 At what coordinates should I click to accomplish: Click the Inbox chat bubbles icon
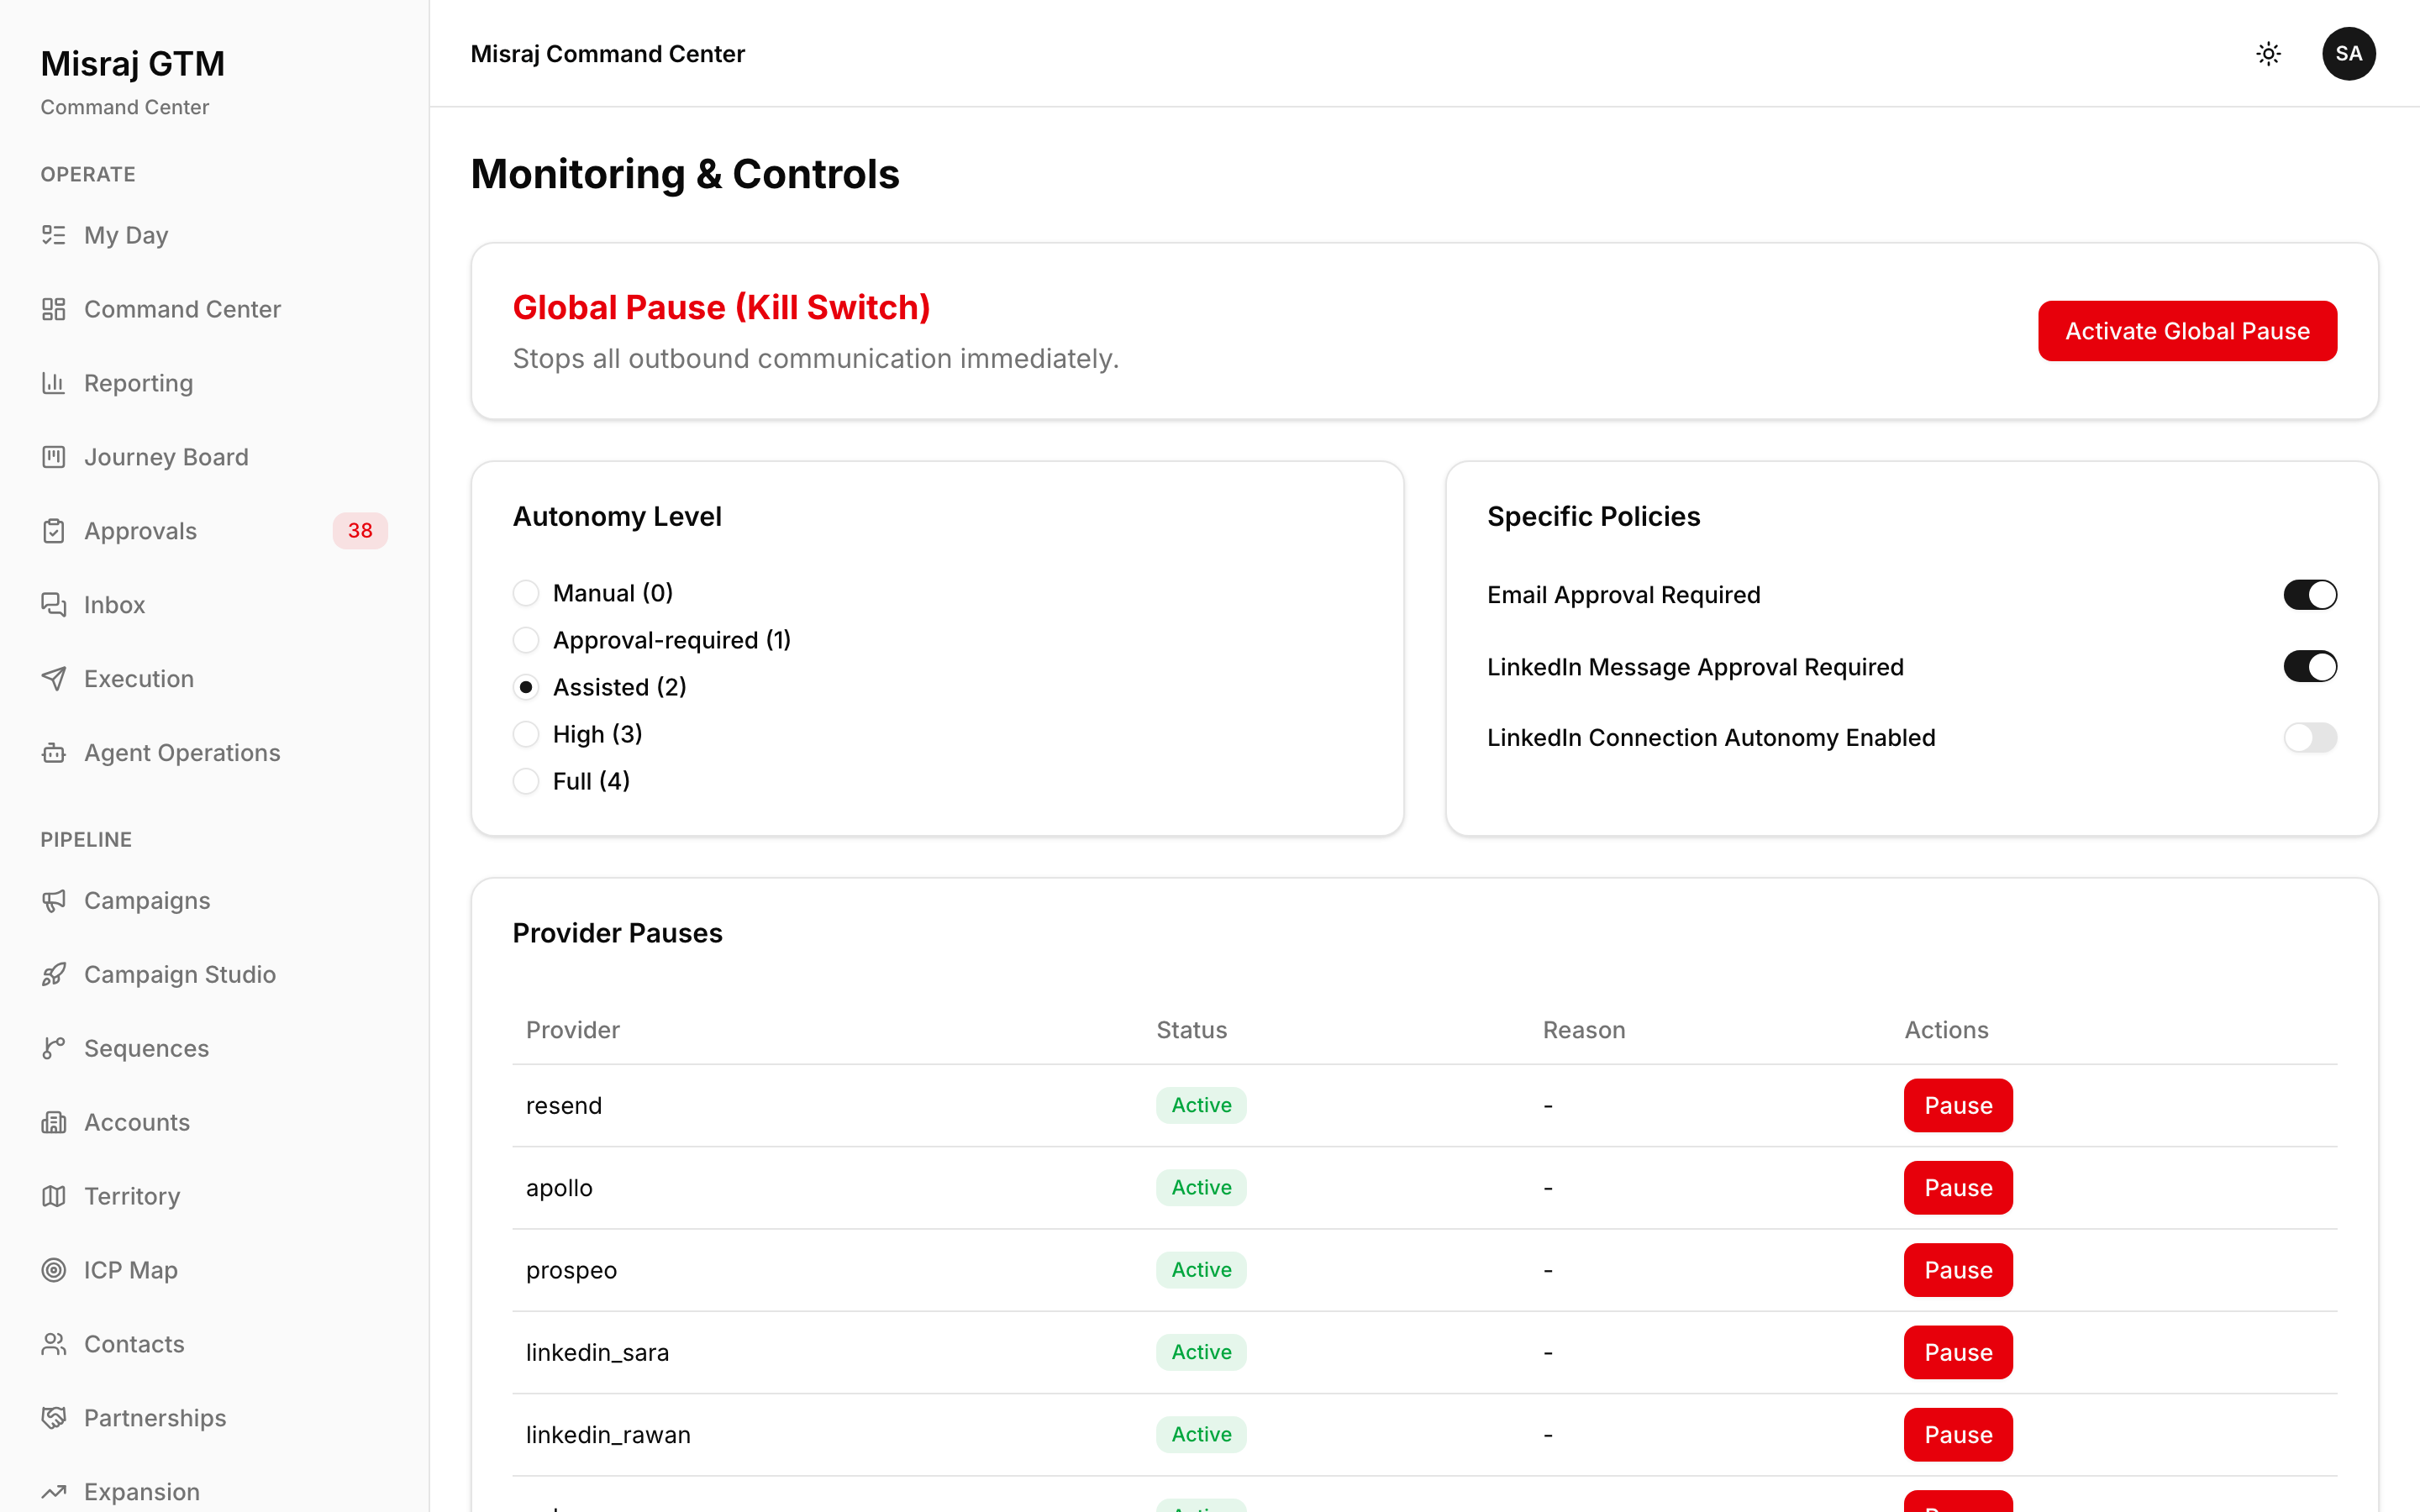point(54,605)
